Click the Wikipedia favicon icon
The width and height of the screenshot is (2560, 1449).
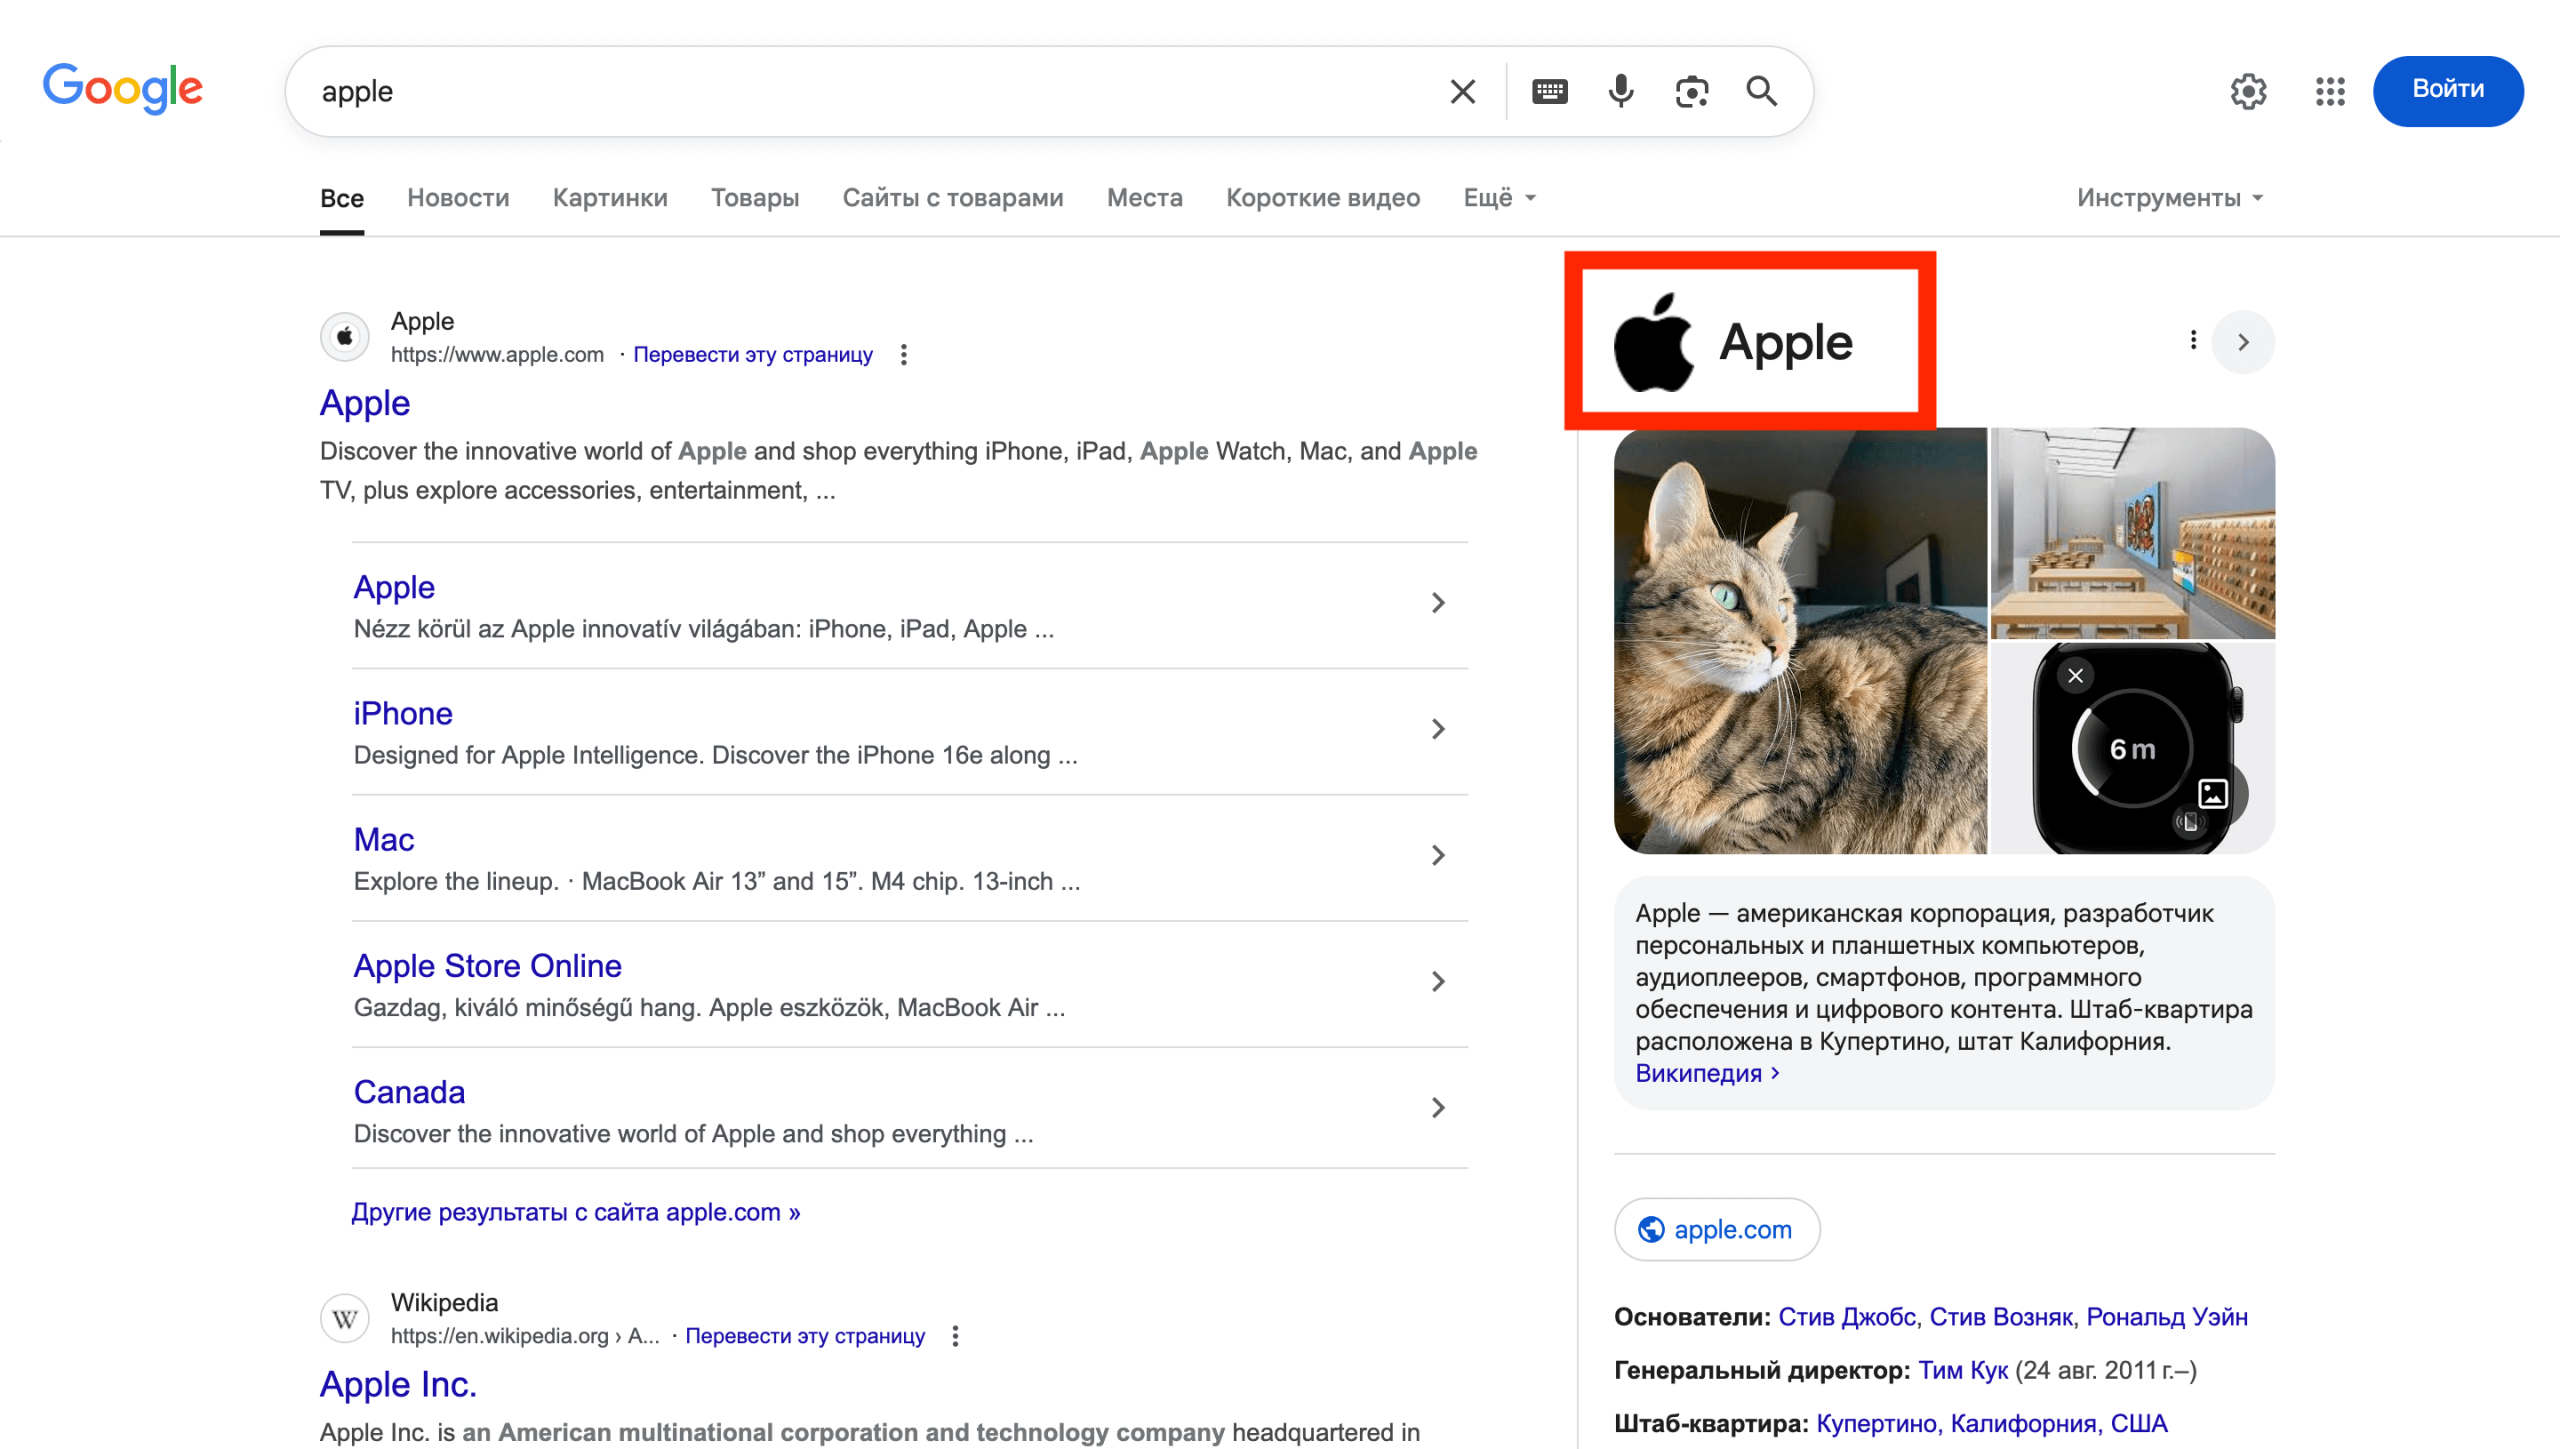coord(345,1319)
